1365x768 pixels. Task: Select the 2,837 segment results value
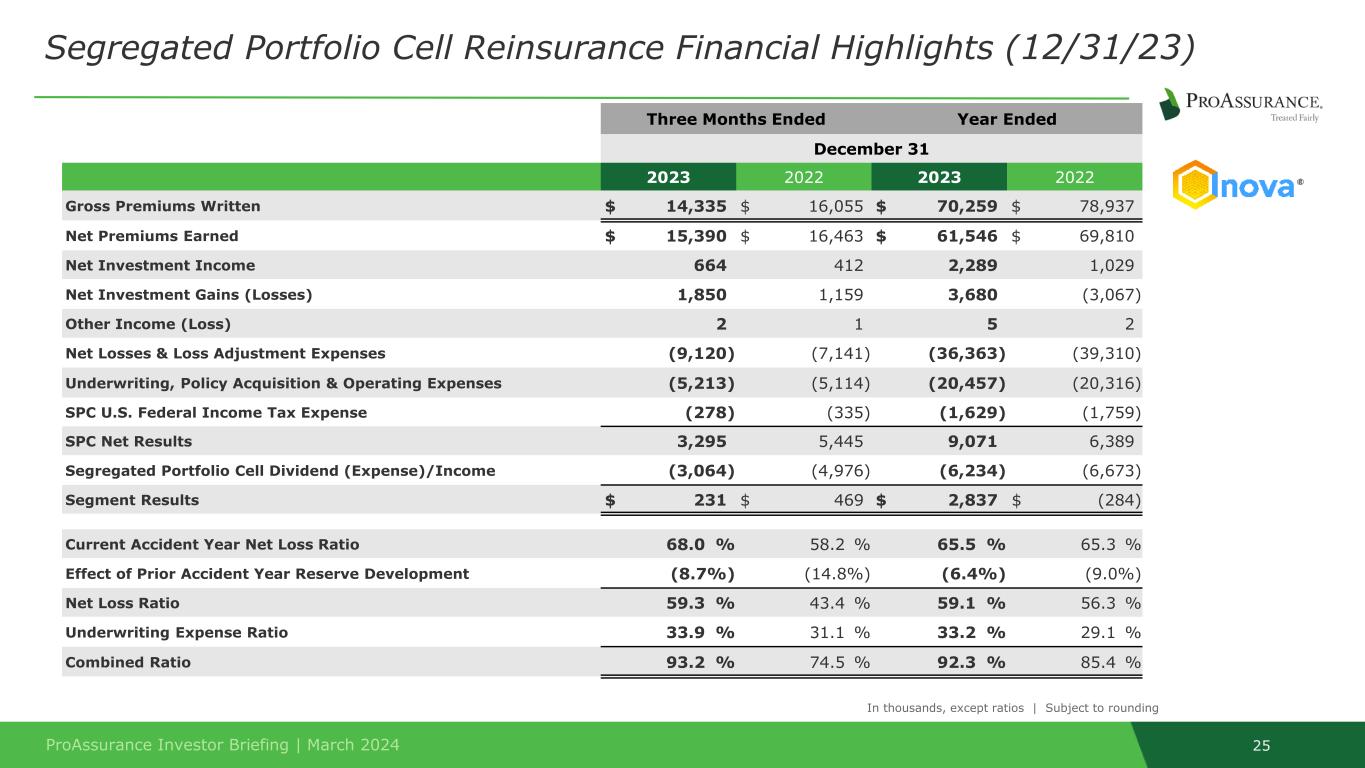click(969, 500)
